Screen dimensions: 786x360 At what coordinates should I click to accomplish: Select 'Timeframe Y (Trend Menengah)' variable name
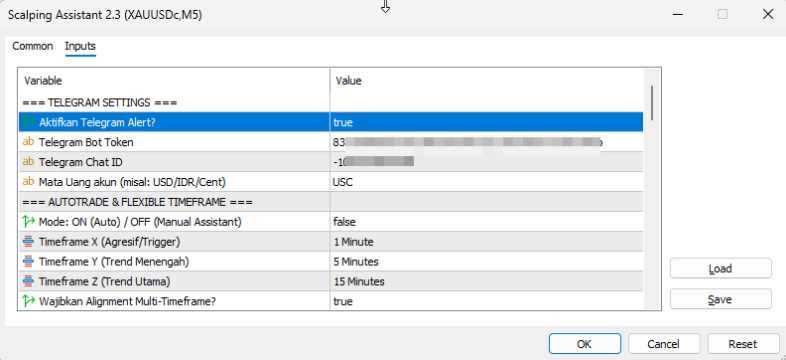114,262
